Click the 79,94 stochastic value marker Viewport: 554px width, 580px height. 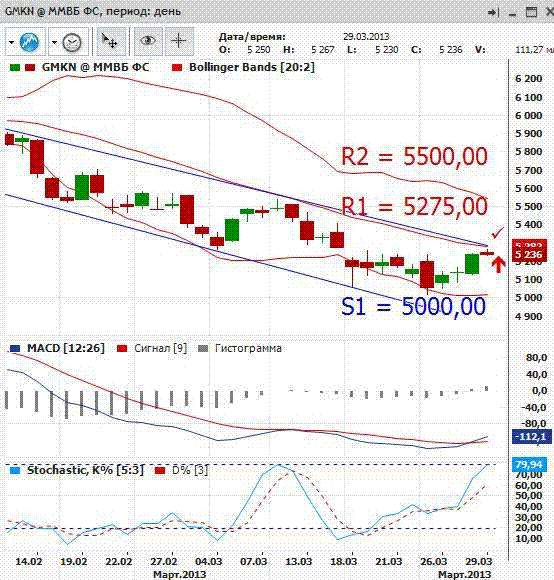528,464
